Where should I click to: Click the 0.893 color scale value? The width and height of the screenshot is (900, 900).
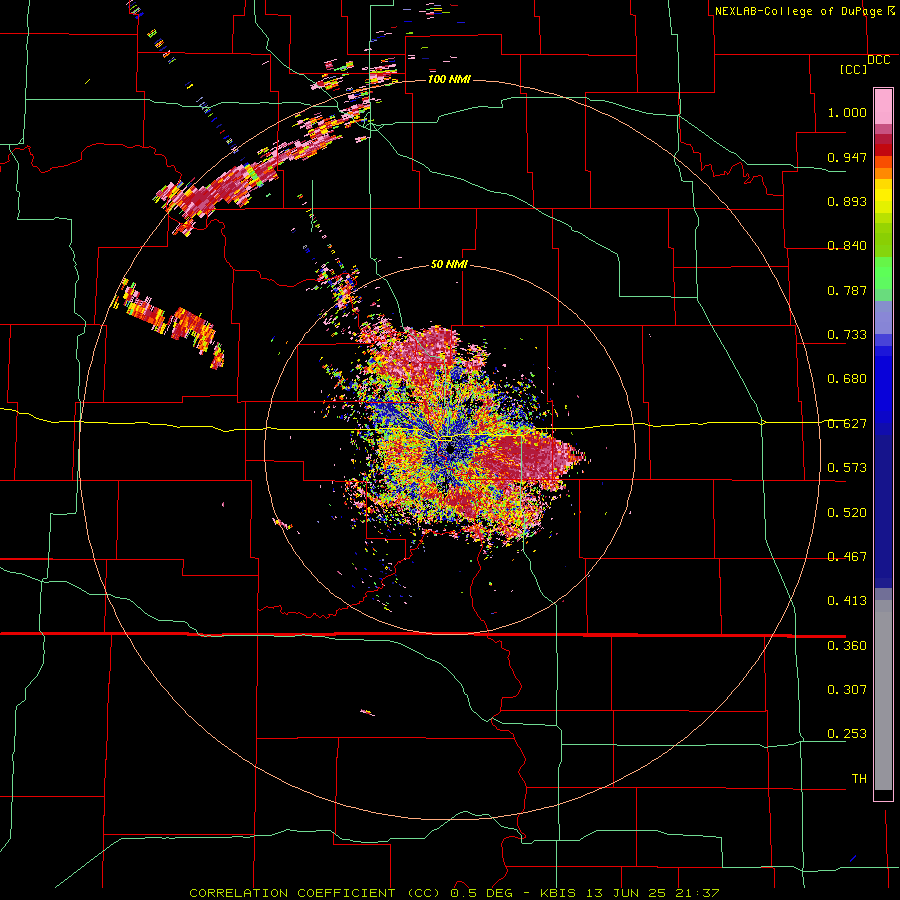click(847, 201)
